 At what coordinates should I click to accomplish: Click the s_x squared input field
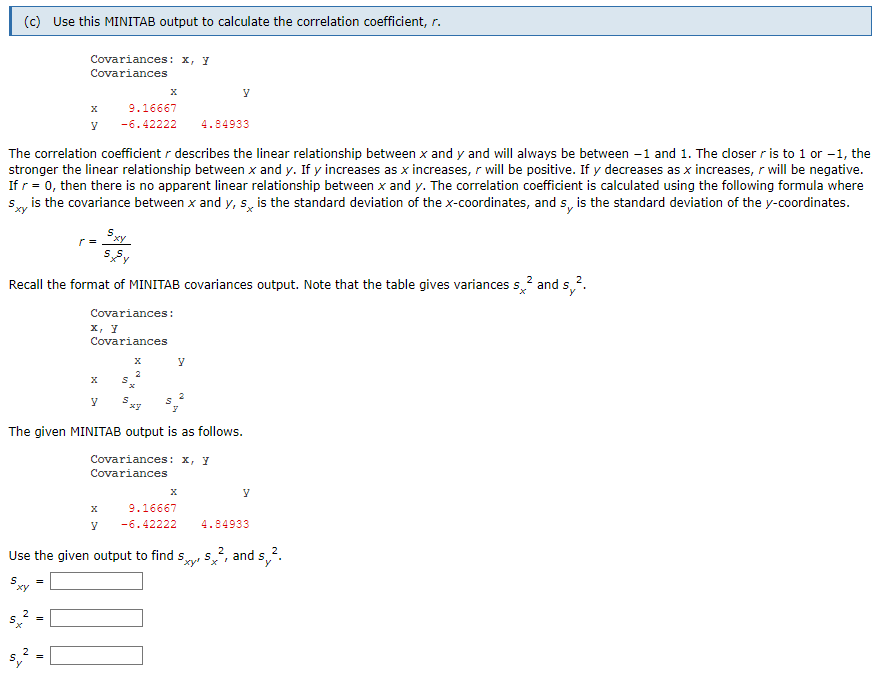click(x=95, y=617)
